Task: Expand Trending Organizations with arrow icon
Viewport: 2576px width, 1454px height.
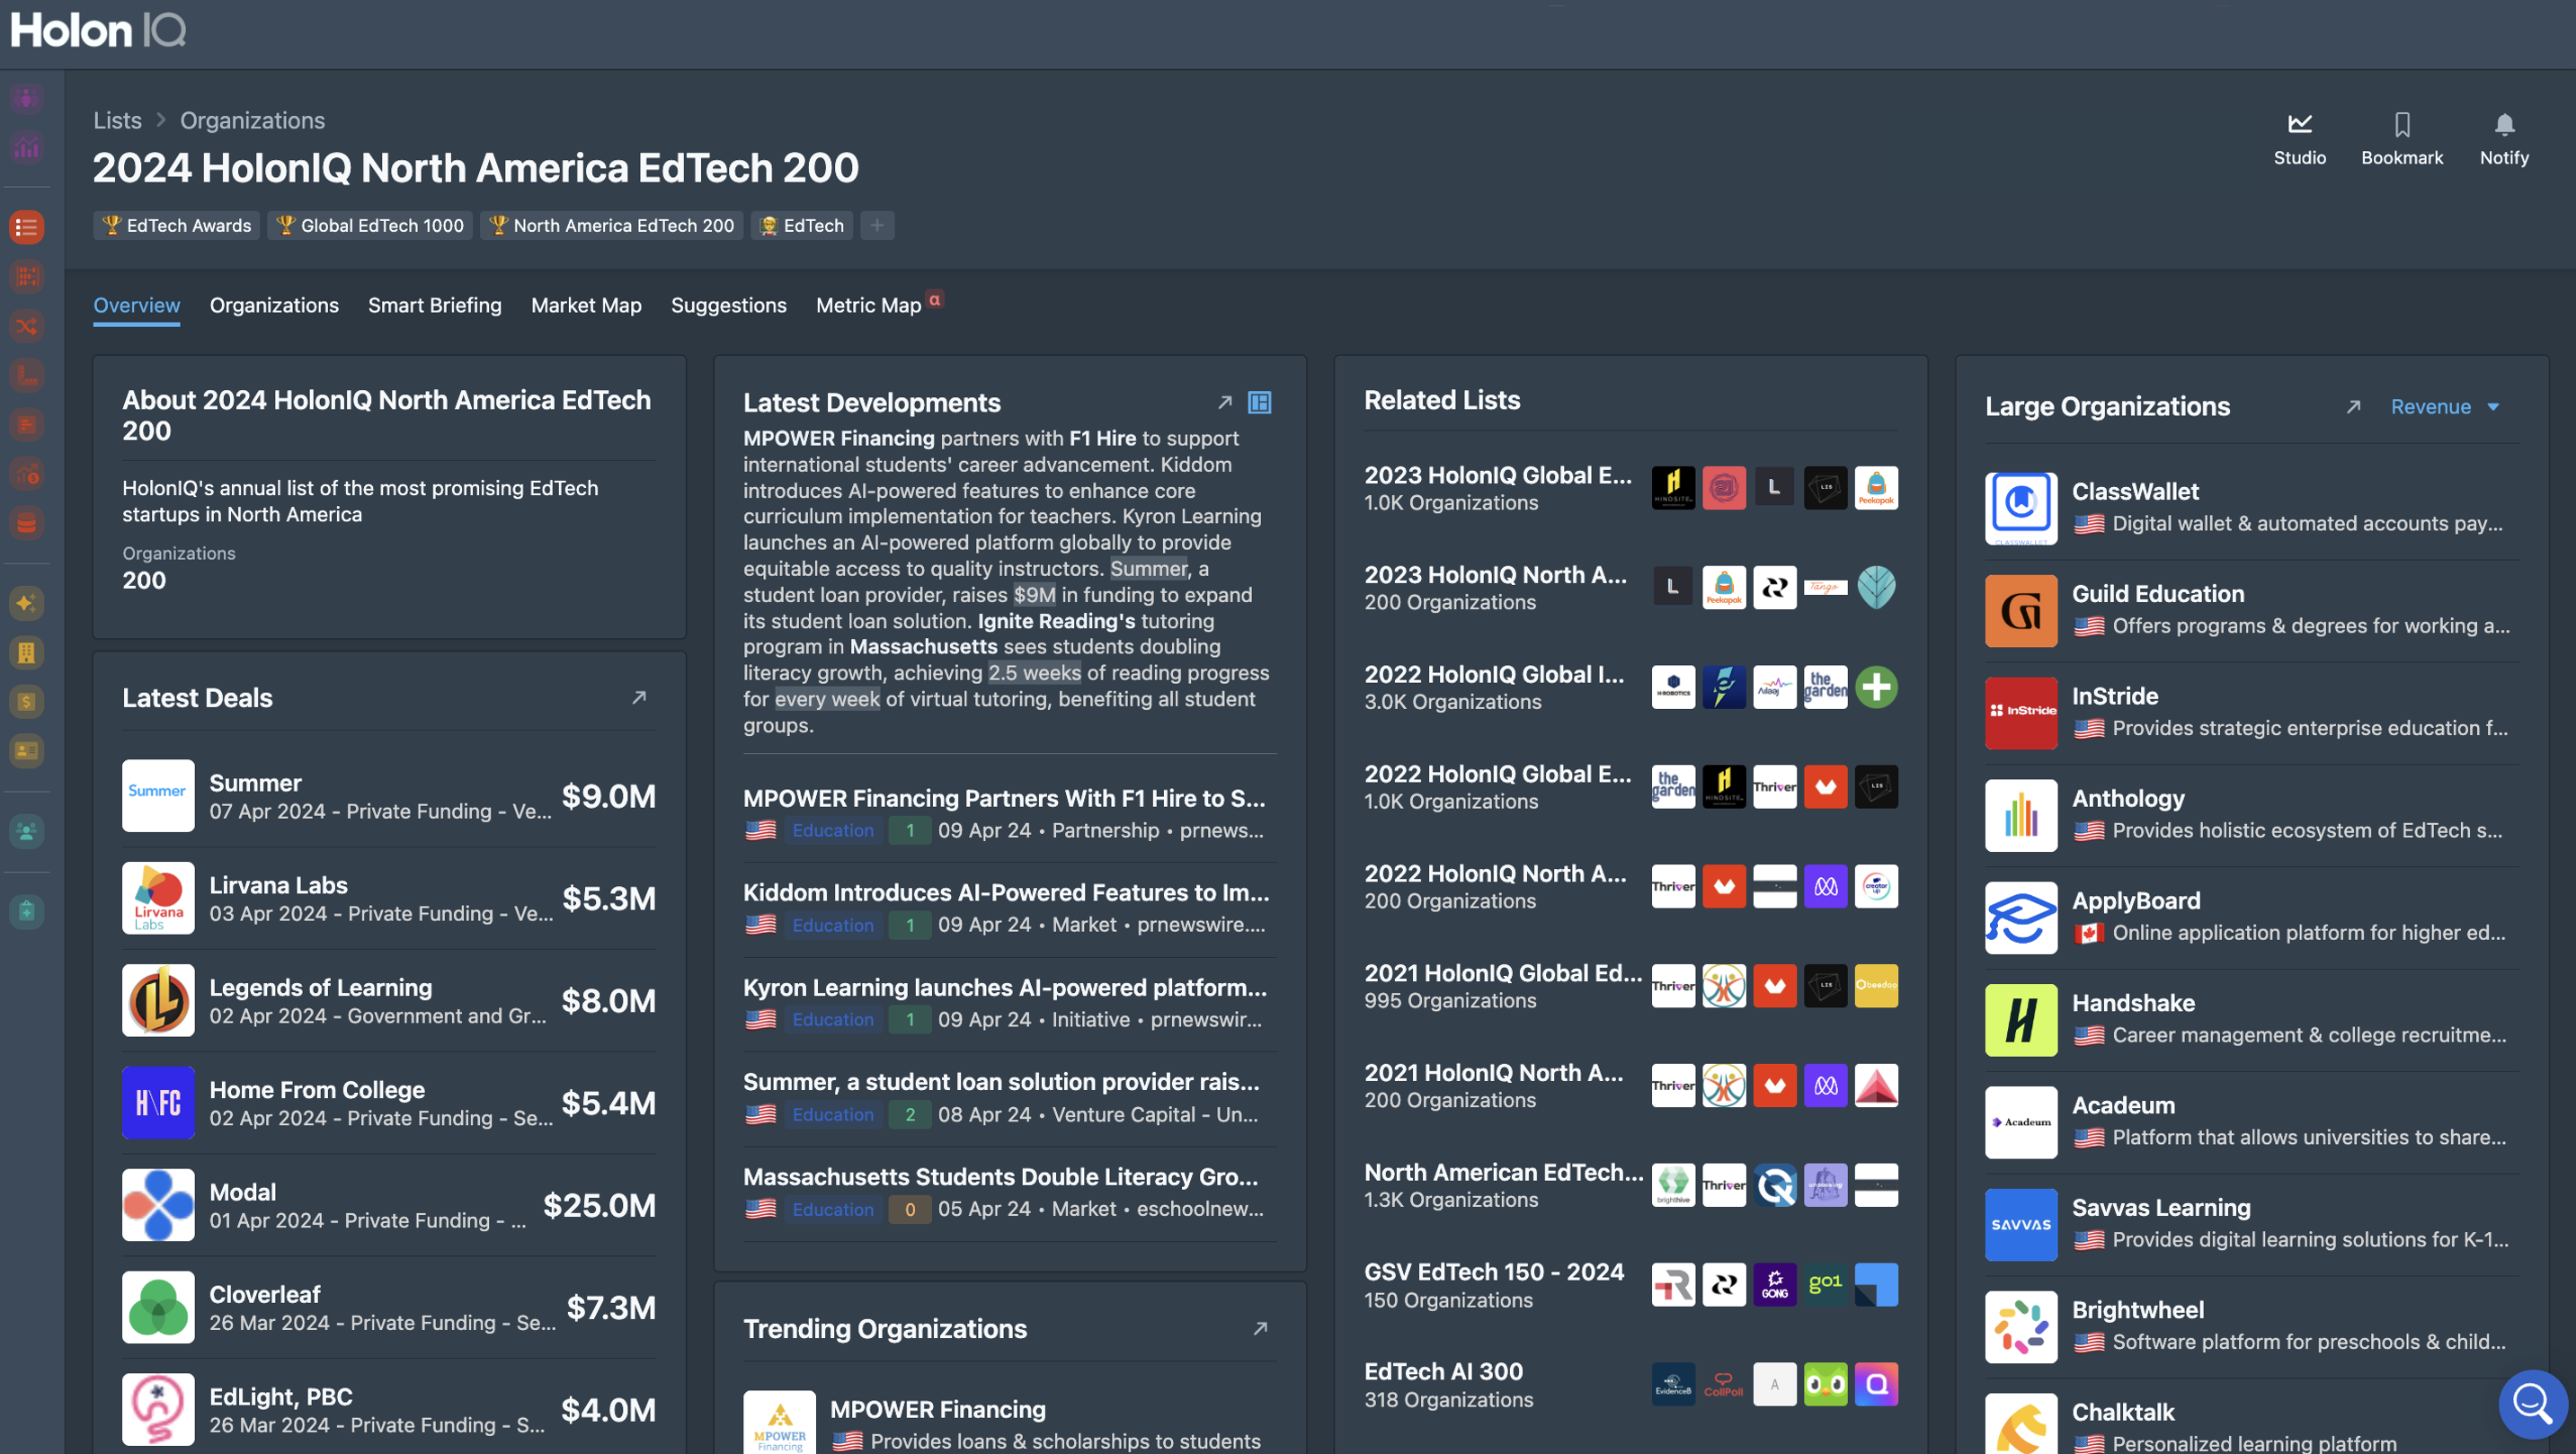Action: (1260, 1328)
